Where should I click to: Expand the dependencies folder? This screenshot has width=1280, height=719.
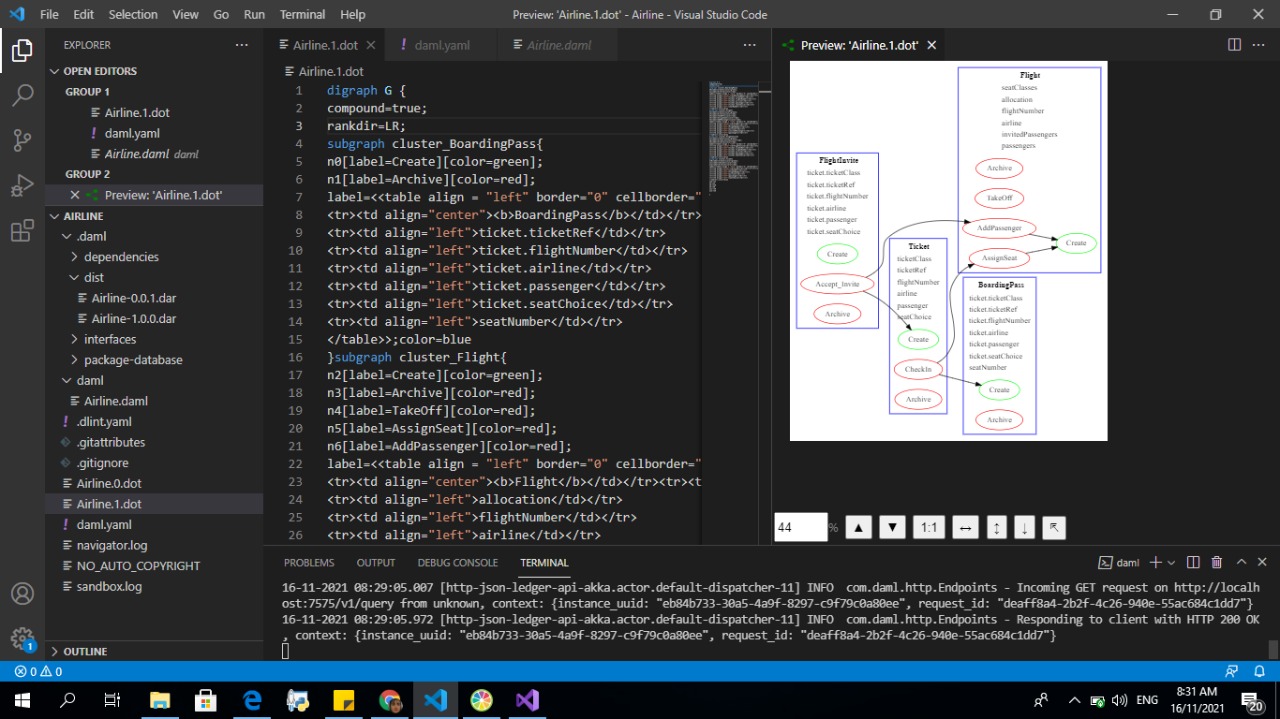point(121,257)
